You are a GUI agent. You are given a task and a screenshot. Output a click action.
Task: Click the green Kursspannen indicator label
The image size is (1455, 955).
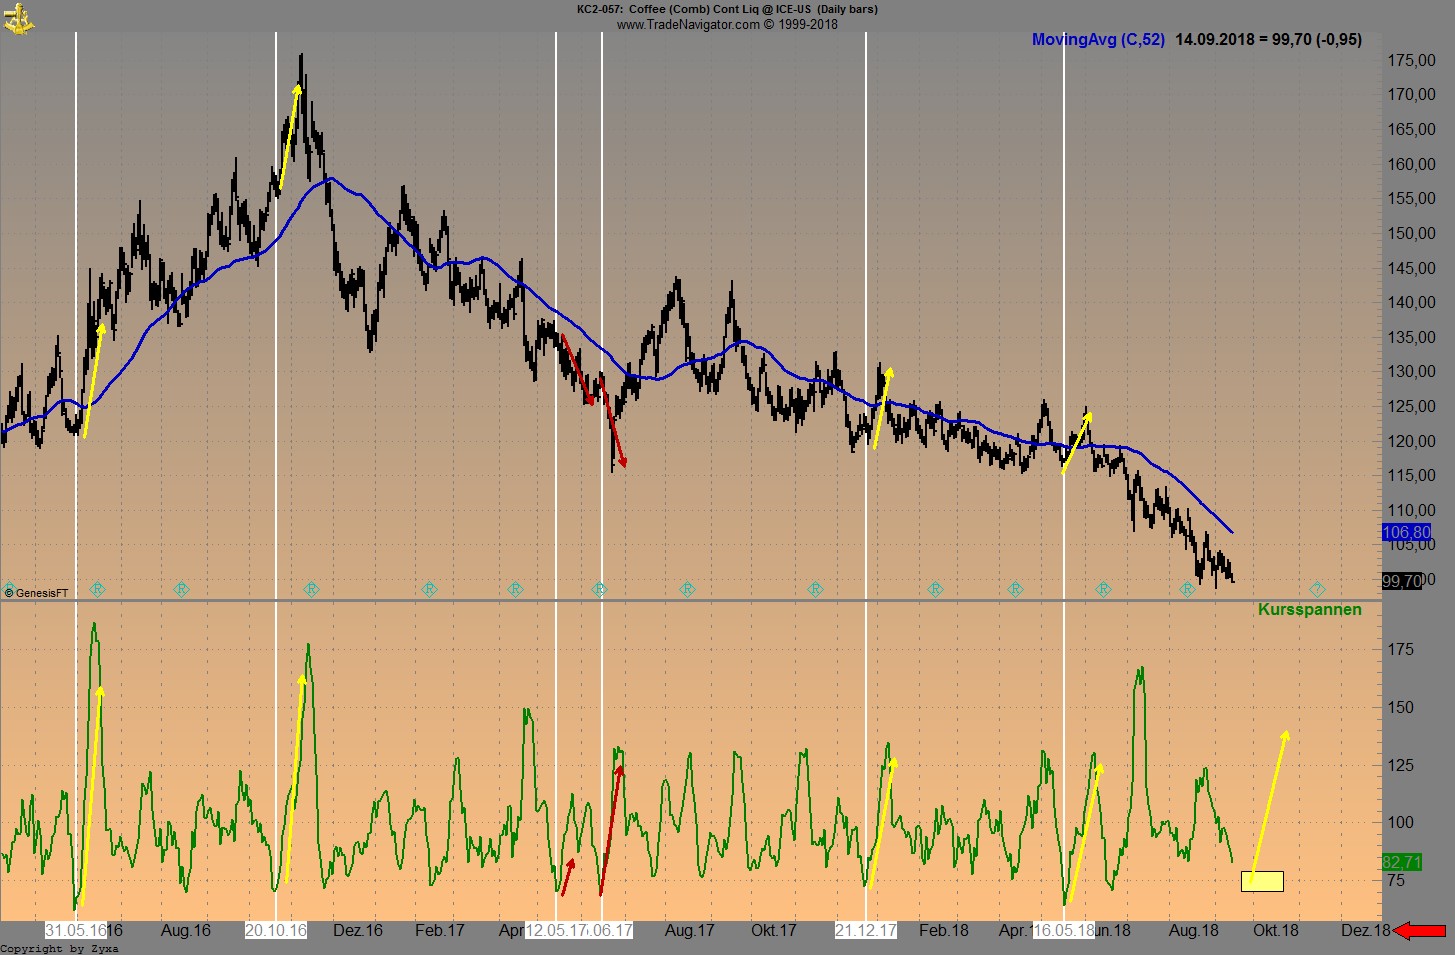coord(1309,610)
